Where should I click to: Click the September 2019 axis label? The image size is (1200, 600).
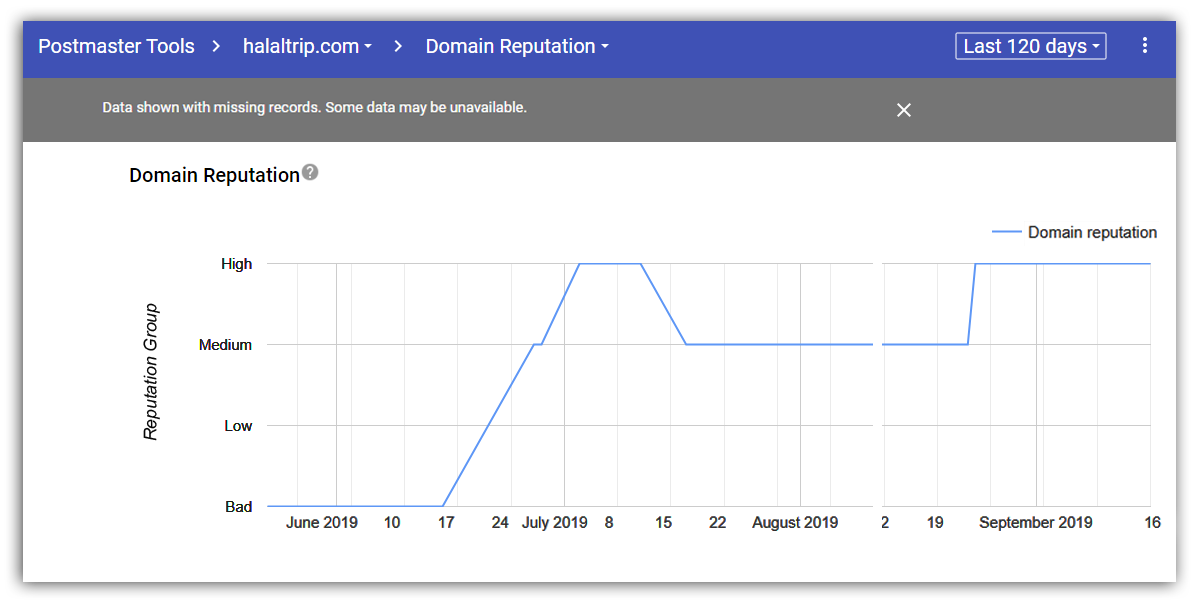click(1036, 522)
